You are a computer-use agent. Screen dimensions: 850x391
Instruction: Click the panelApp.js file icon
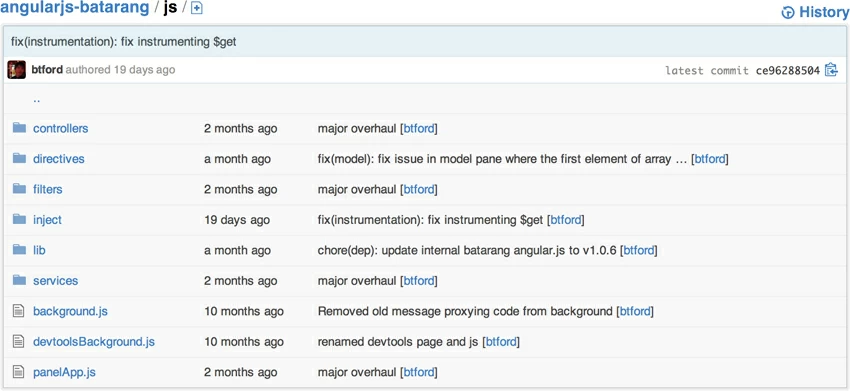click(19, 372)
